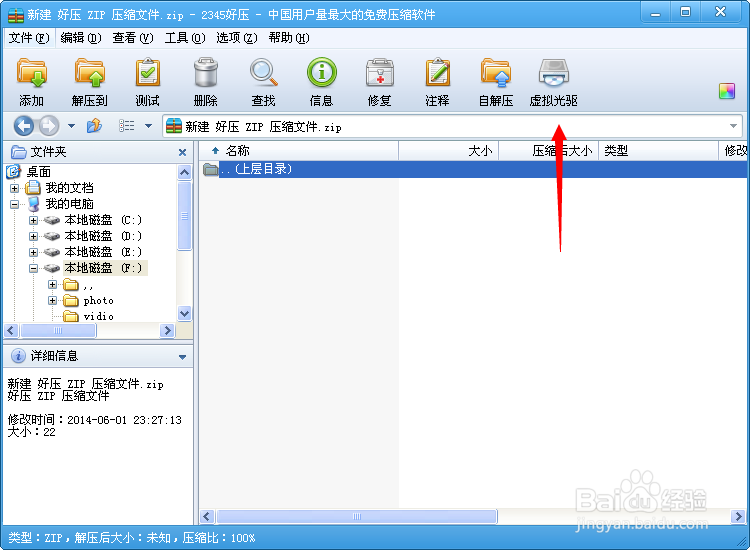Open navigation history dropdown arrow
Viewport: 750px width, 550px height.
[71, 126]
